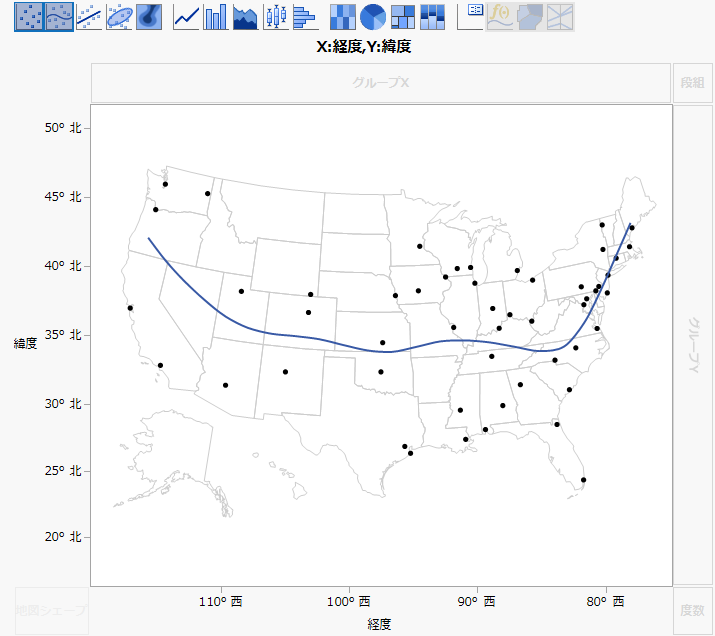This screenshot has width=715, height=636.
Task: Select the Mosaic plot icon
Action: 432,17
